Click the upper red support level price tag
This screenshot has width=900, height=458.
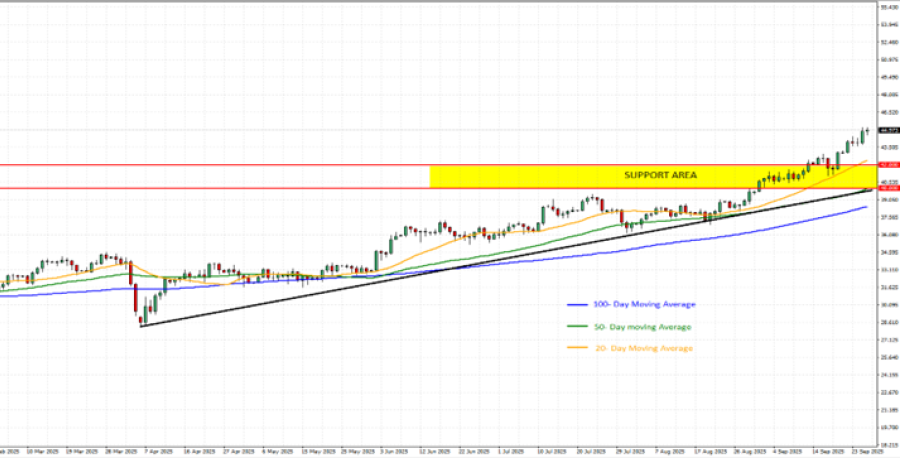[887, 165]
